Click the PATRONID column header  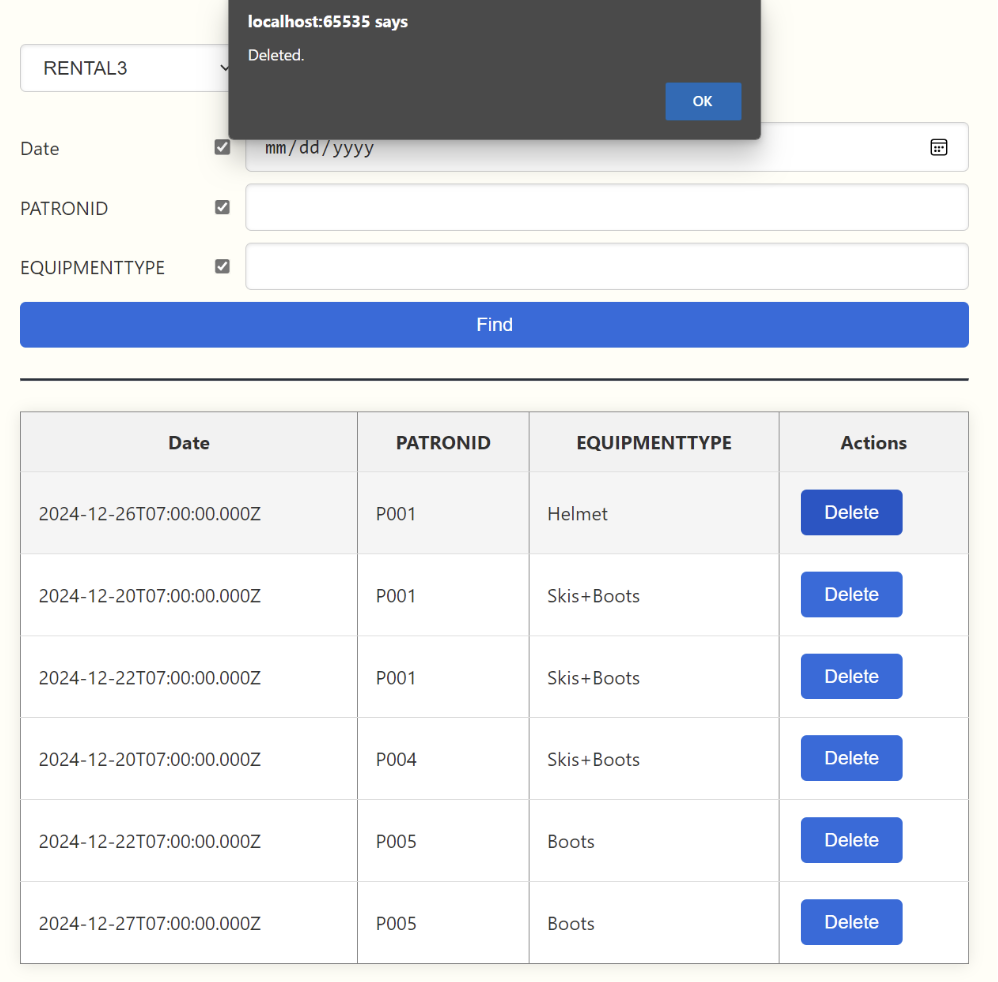click(443, 442)
